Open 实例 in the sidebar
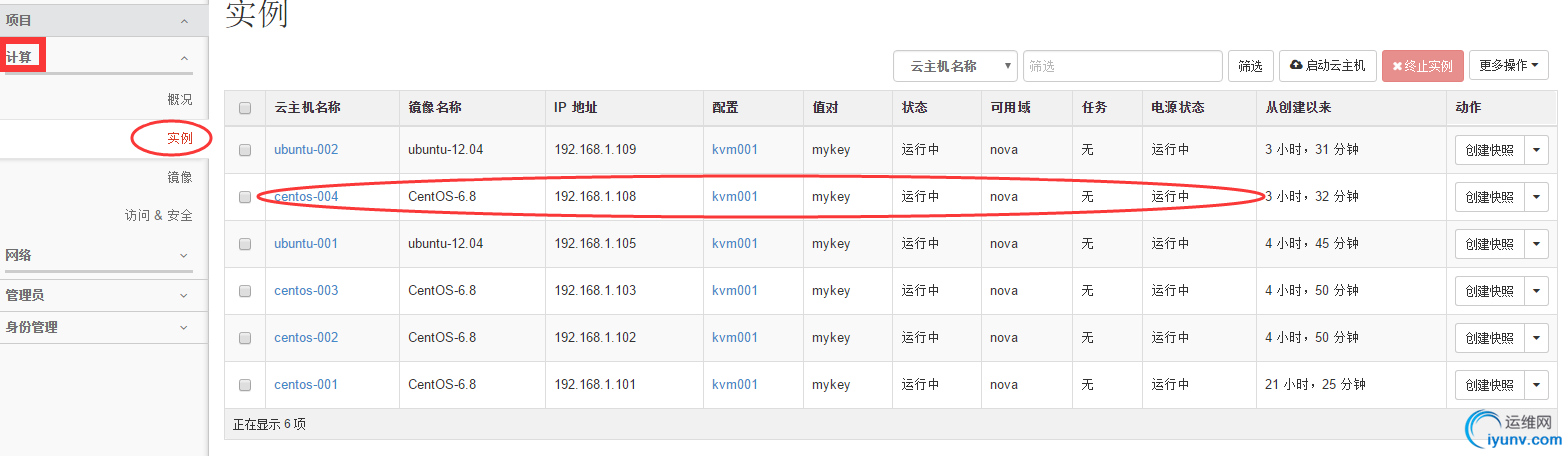This screenshot has height=456, width=1568. [x=180, y=138]
